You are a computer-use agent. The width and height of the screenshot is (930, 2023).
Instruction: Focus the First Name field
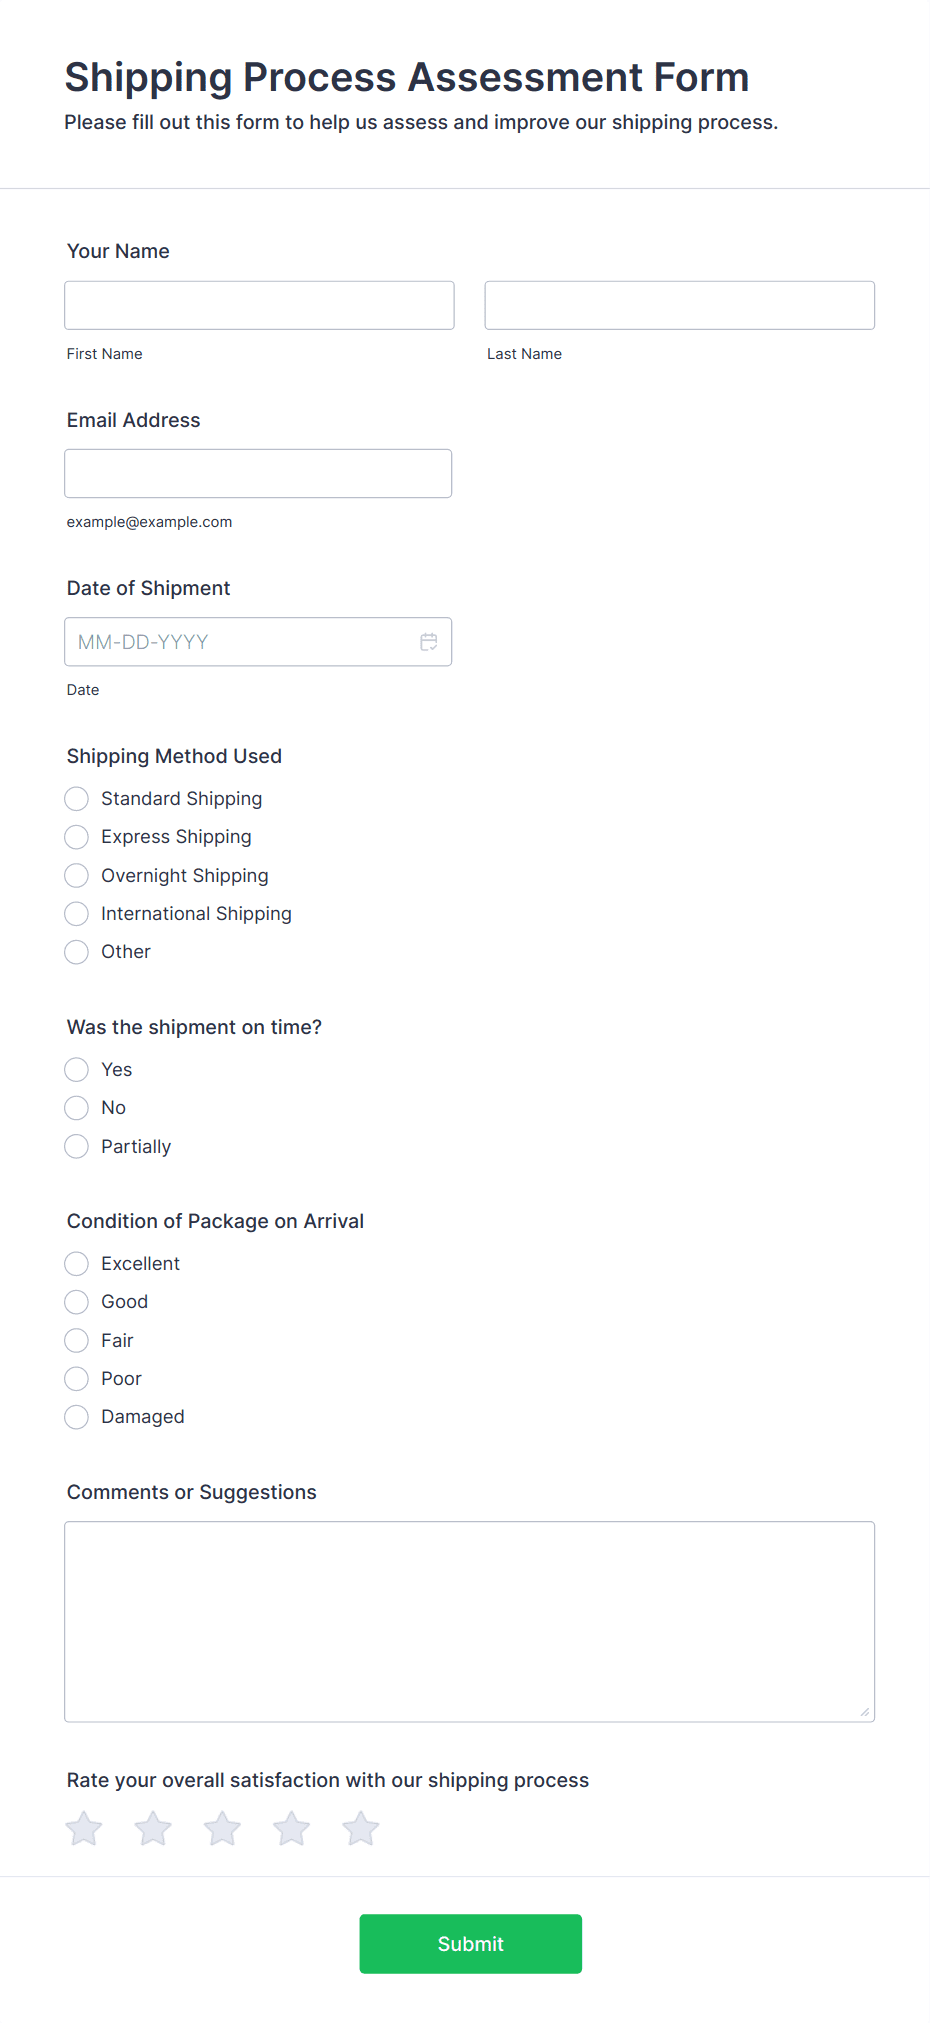click(x=259, y=305)
